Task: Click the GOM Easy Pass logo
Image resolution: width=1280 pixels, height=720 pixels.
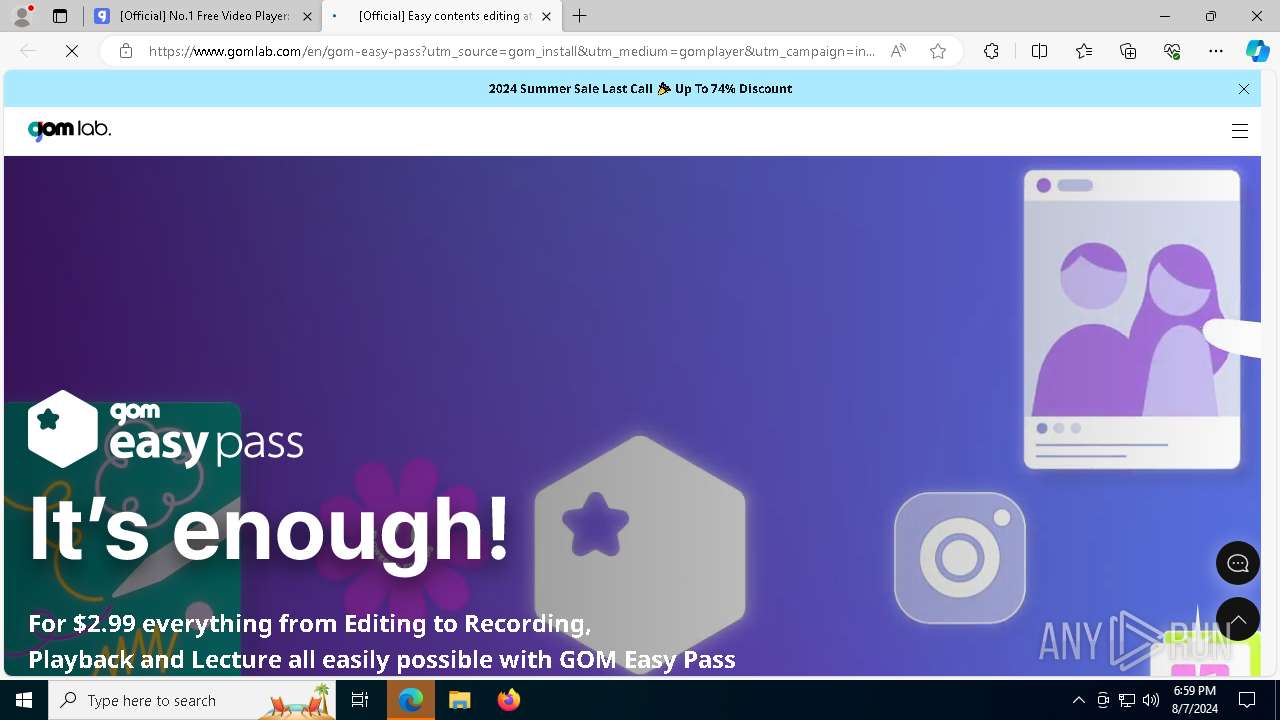Action: point(165,430)
